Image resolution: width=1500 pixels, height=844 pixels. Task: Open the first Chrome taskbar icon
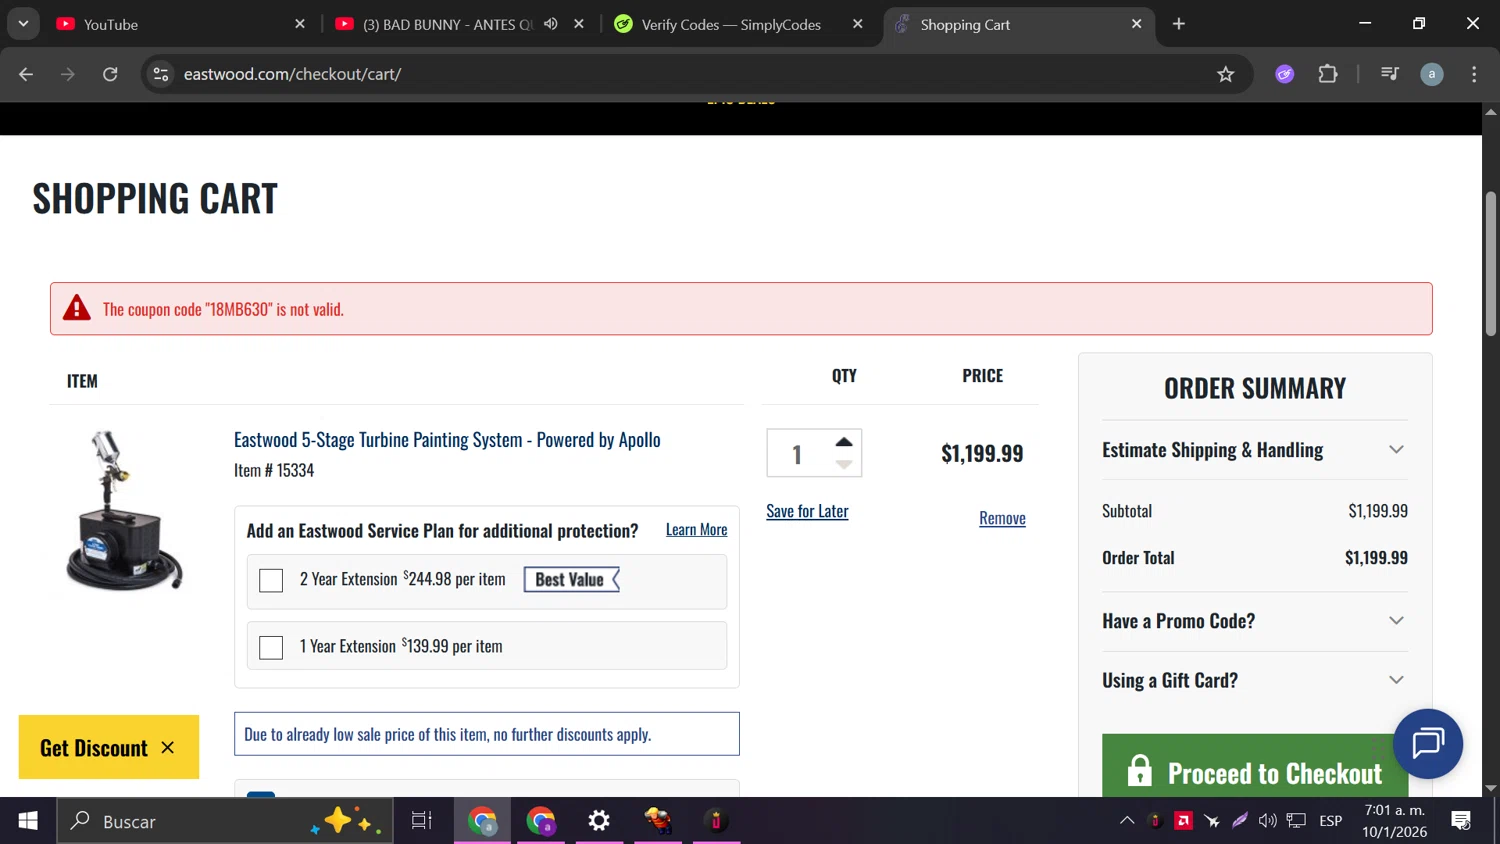click(x=482, y=821)
